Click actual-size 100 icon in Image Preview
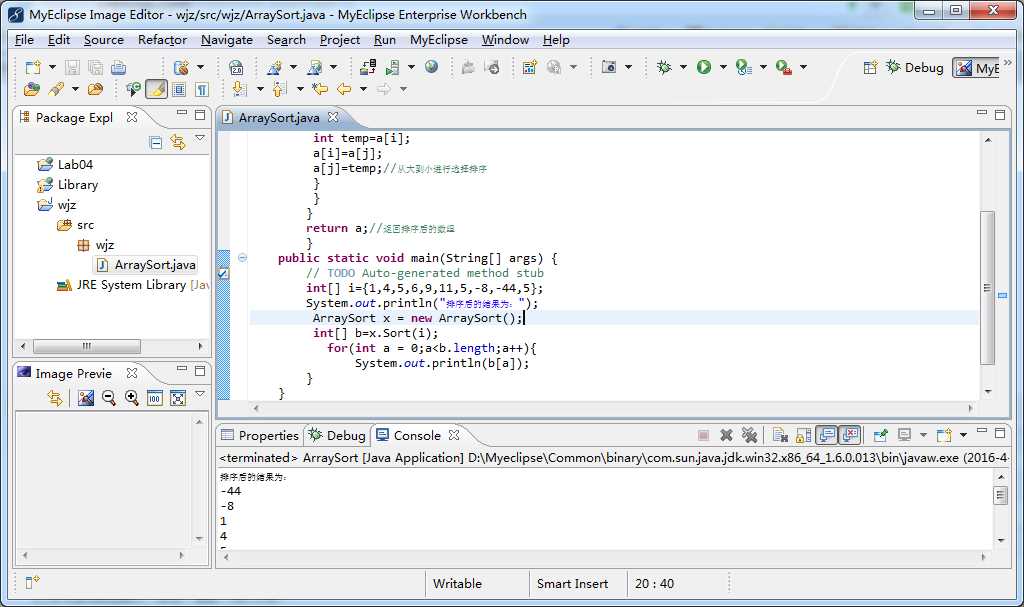This screenshot has width=1024, height=607. tap(155, 398)
